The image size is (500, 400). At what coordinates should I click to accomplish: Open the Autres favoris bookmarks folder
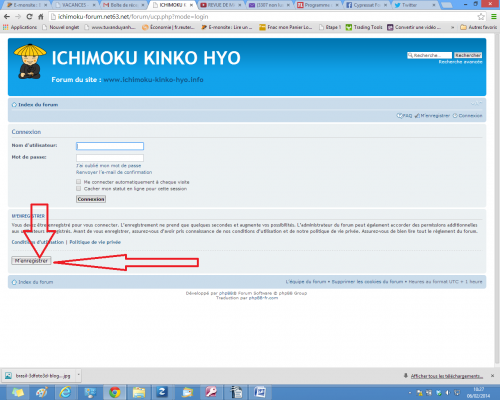[x=478, y=27]
